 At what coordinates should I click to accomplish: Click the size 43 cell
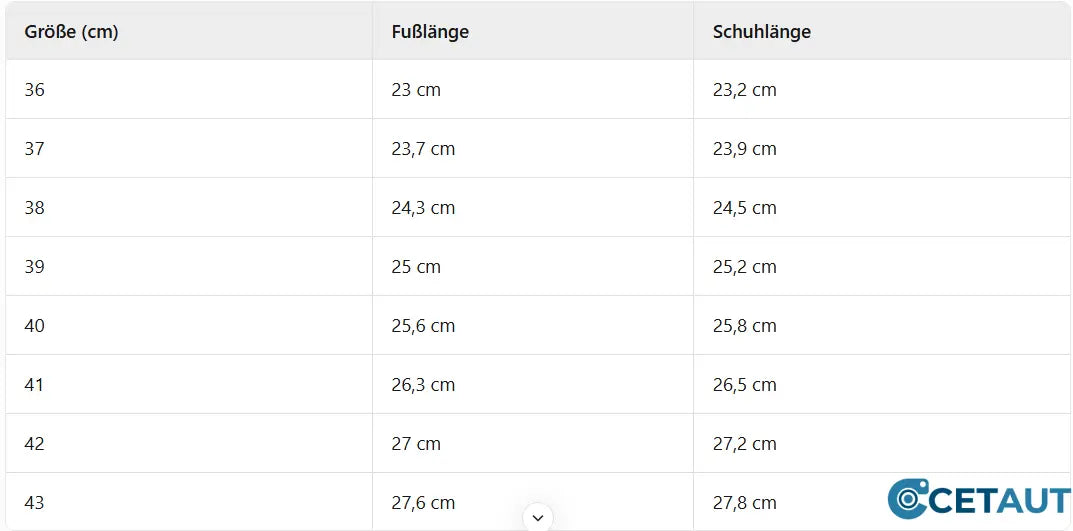coord(35,502)
